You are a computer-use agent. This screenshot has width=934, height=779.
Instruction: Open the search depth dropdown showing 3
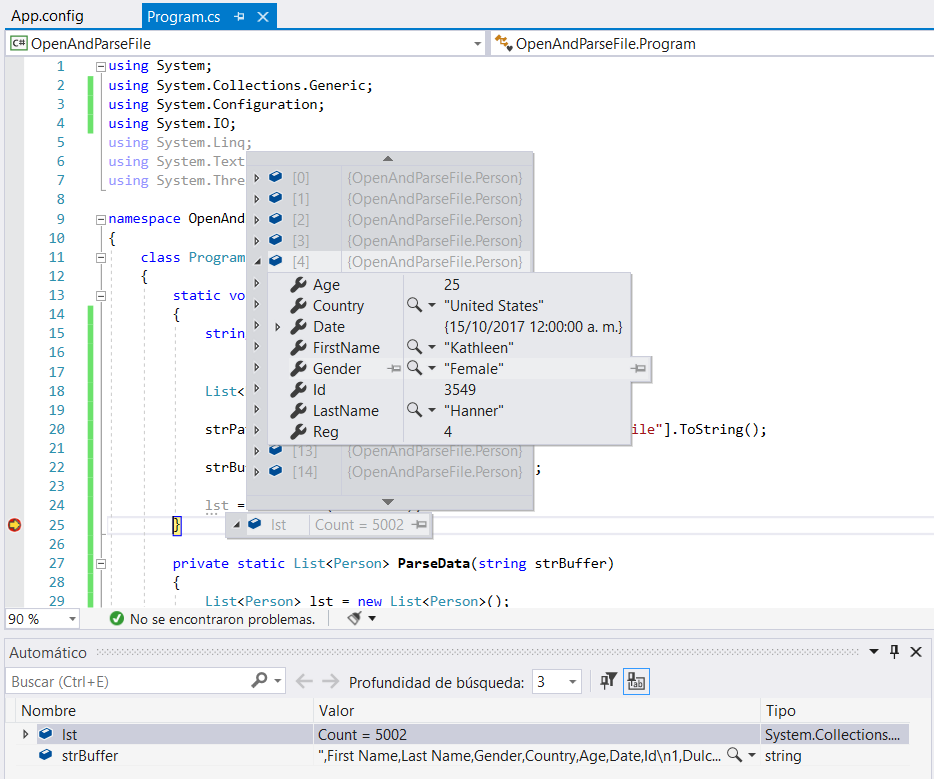pyautogui.click(x=572, y=682)
